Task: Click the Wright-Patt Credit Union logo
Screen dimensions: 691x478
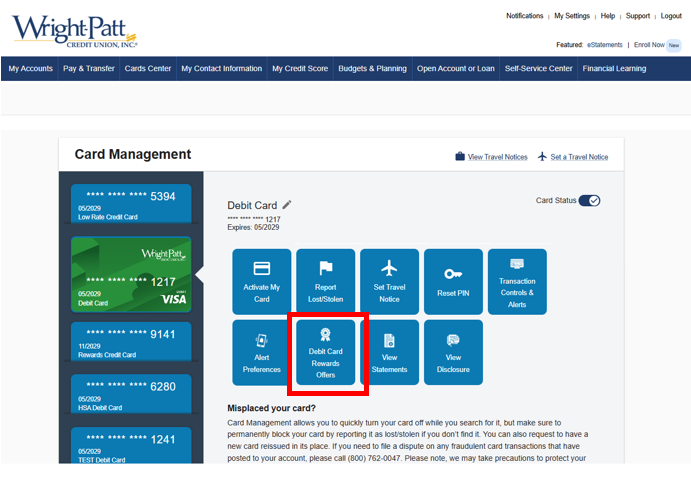Action: (74, 31)
